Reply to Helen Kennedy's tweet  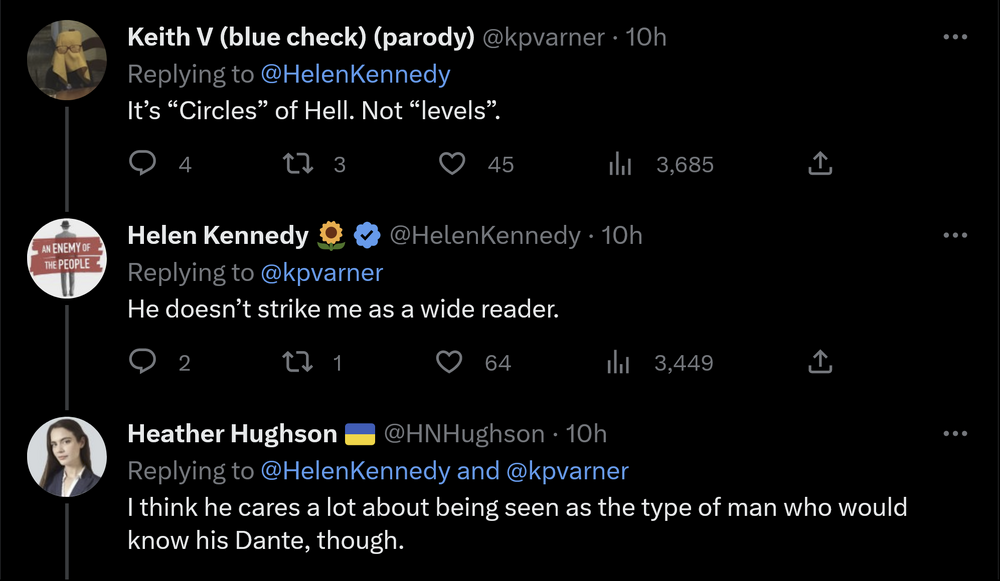[144, 362]
